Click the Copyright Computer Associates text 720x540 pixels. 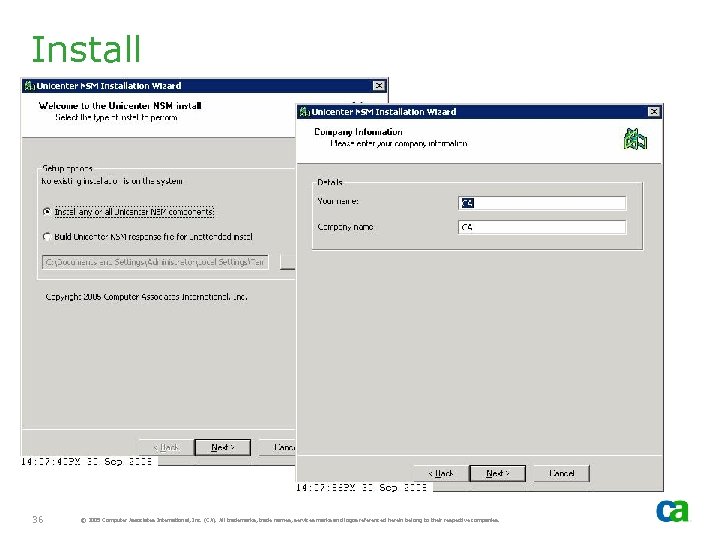pos(146,297)
